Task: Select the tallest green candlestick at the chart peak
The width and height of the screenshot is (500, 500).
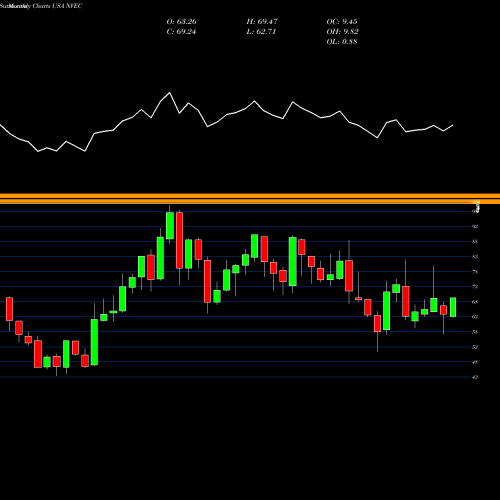Action: click(x=170, y=226)
